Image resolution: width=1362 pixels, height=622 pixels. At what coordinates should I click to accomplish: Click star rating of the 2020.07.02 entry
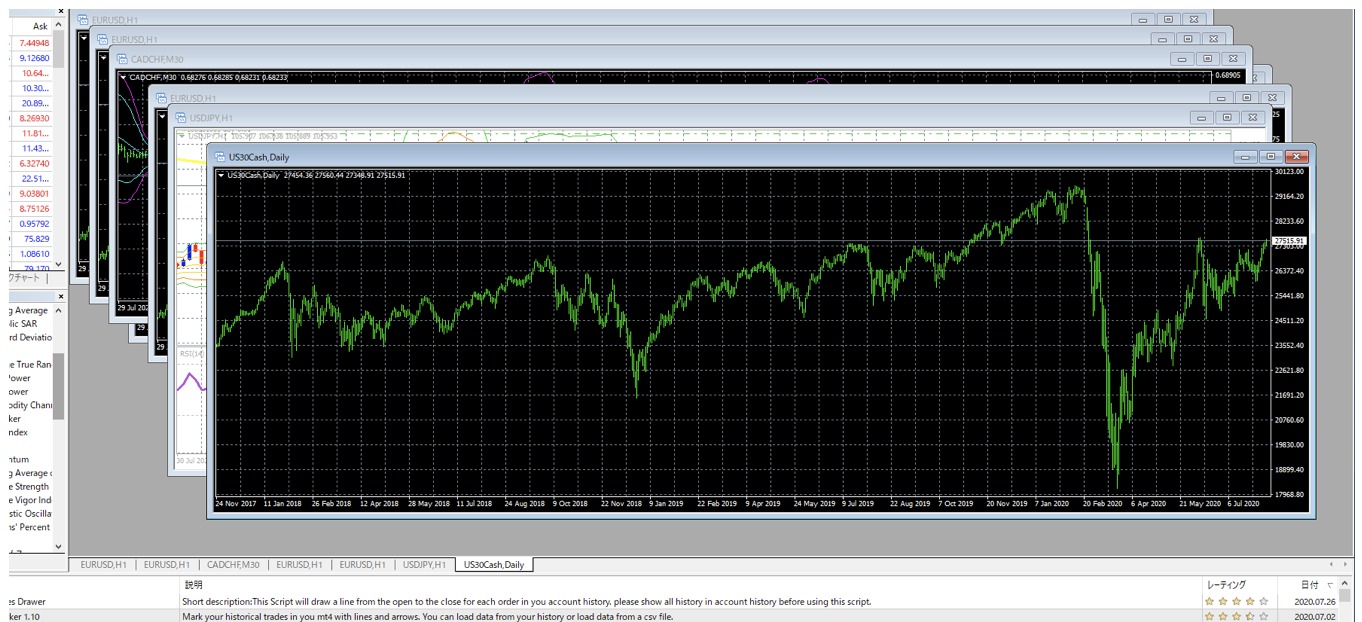pos(1236,616)
